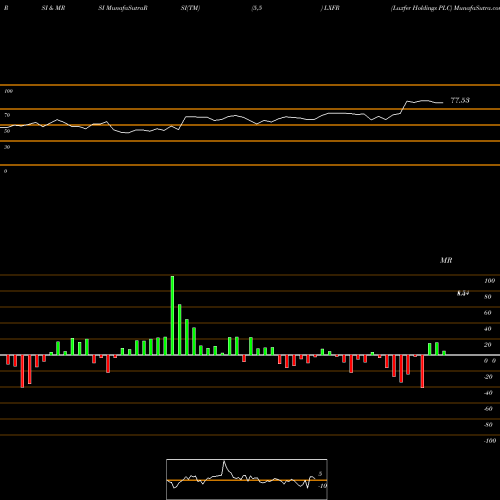Click the RSI axis label 0 on left
500x500 pixels.
click(x=6, y=171)
